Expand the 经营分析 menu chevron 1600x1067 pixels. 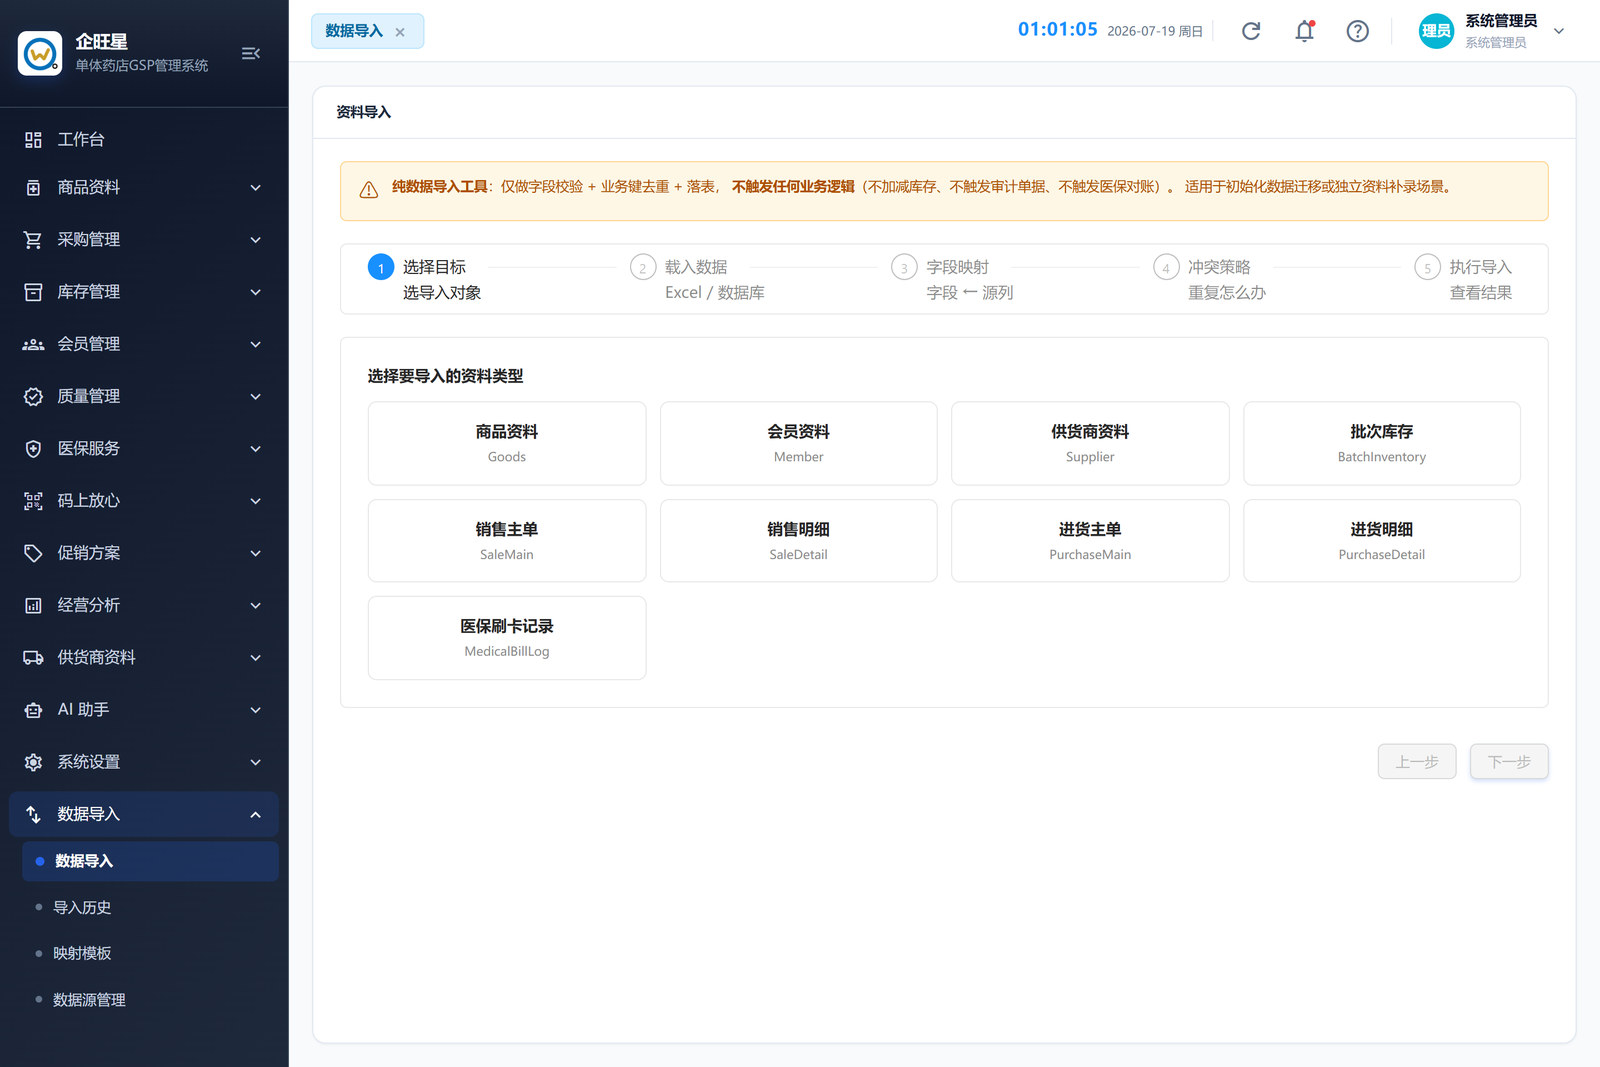(256, 605)
